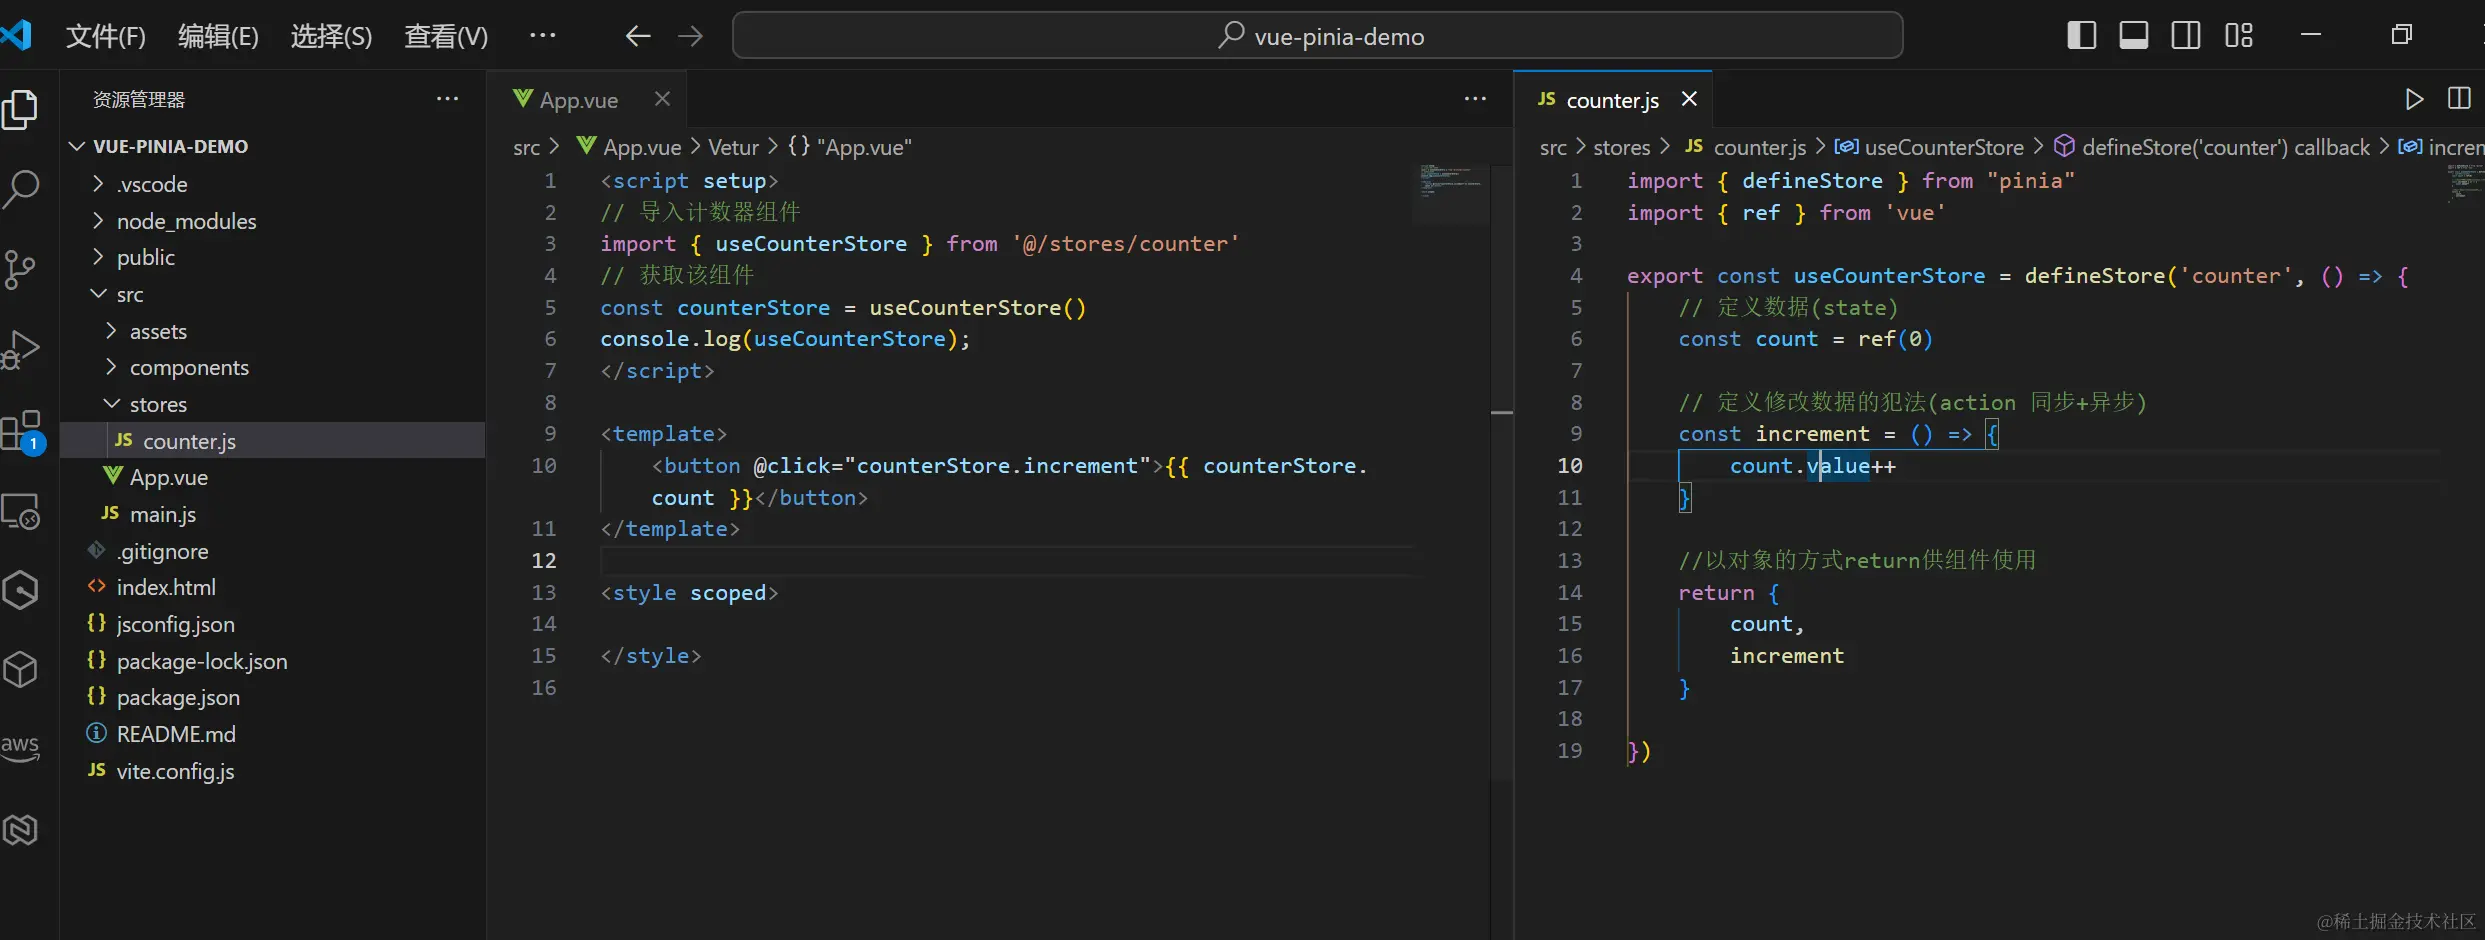Close the counter.js tab
This screenshot has height=940, width=2485.
point(1689,99)
